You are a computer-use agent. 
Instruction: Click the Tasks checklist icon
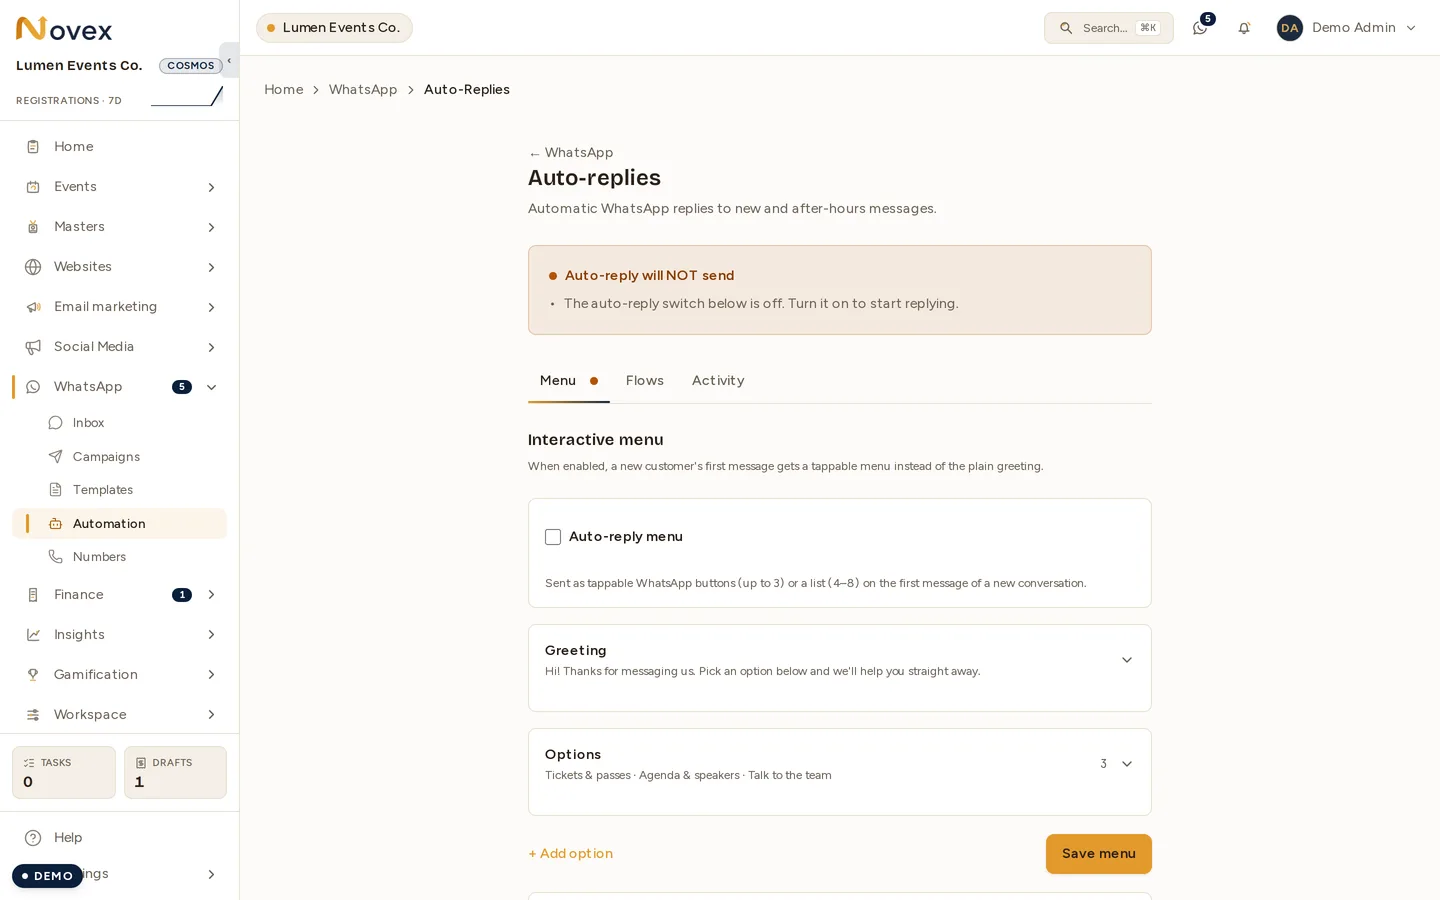29,763
